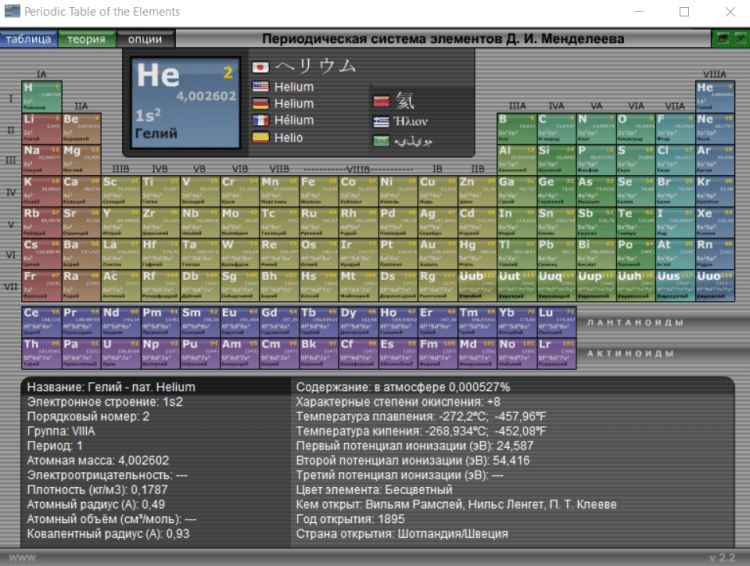Select the Beryllium (Be) element cell
Viewport: 750px width, 566px height.
81,128
